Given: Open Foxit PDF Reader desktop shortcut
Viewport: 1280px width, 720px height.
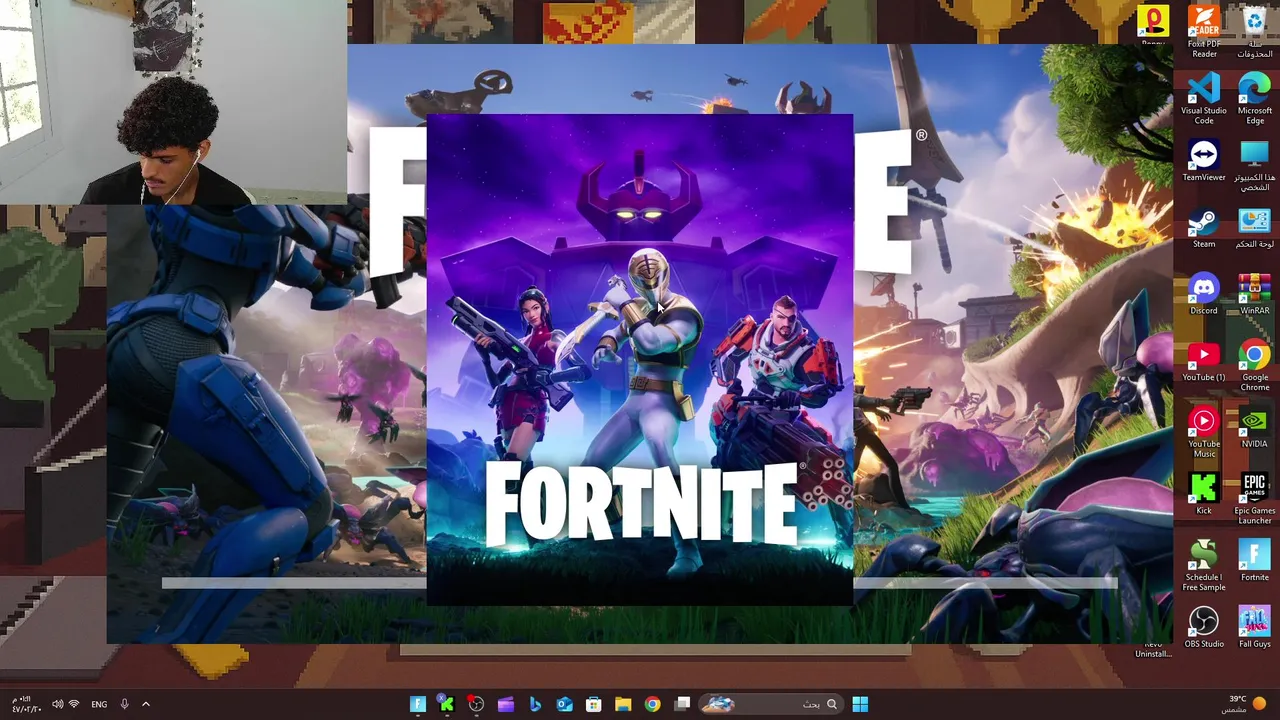Looking at the screenshot, I should [x=1204, y=30].
